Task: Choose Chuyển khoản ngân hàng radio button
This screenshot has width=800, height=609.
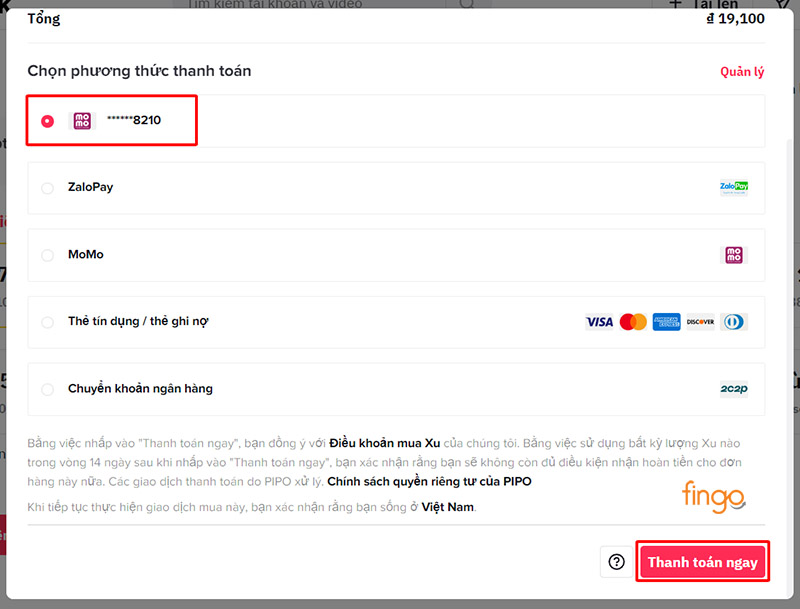Action: point(47,390)
